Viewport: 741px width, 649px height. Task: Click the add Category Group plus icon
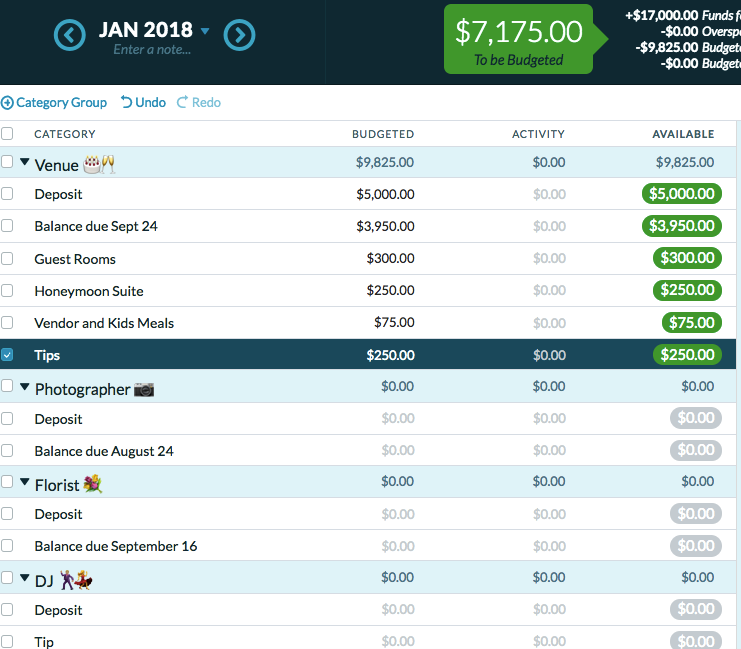pos(7,103)
